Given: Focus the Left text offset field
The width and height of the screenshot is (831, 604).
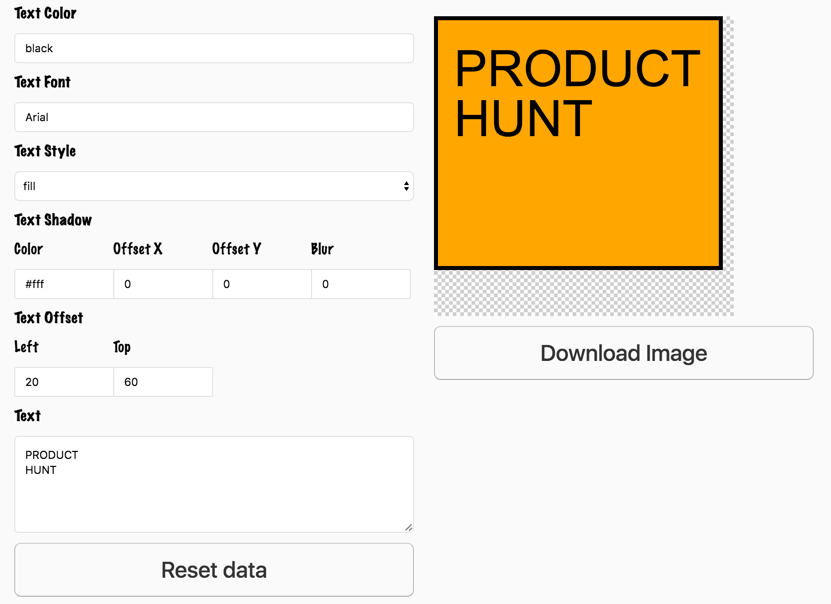Looking at the screenshot, I should pos(64,382).
